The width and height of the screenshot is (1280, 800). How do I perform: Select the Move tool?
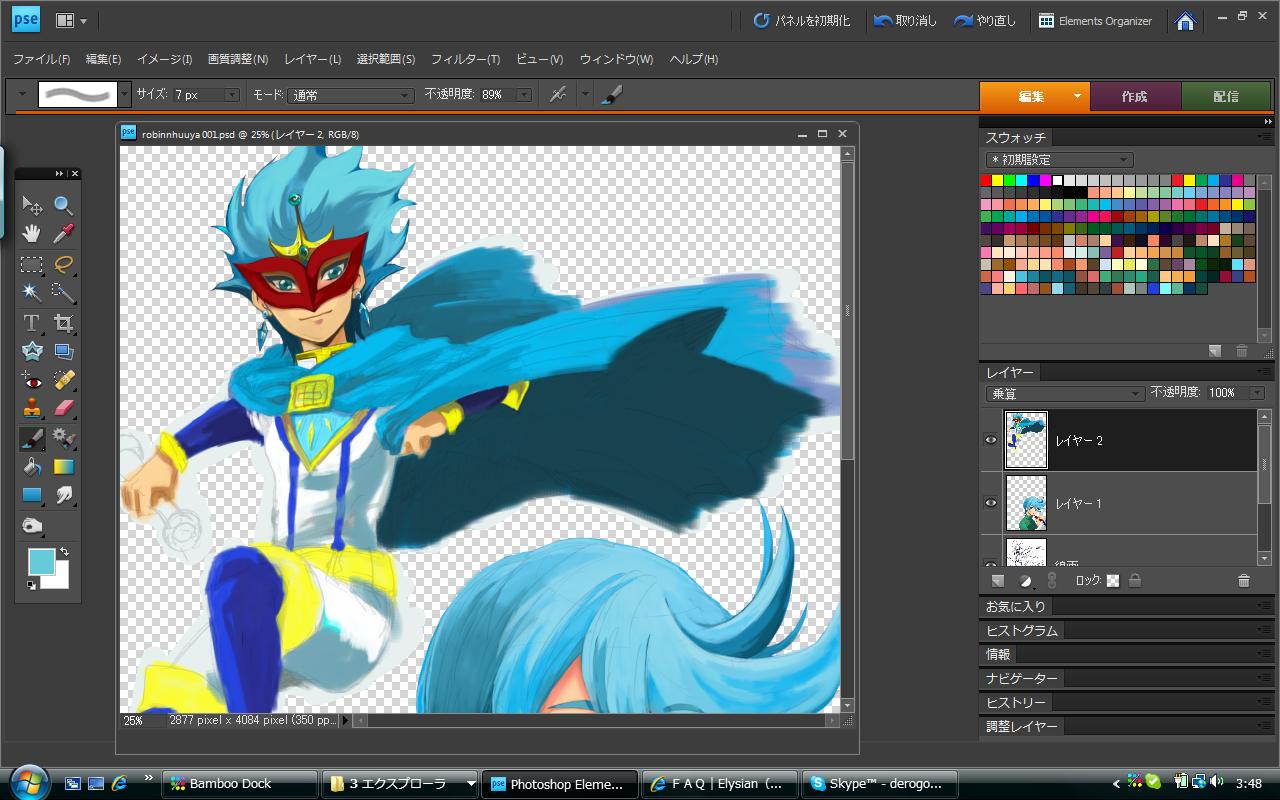[x=32, y=206]
